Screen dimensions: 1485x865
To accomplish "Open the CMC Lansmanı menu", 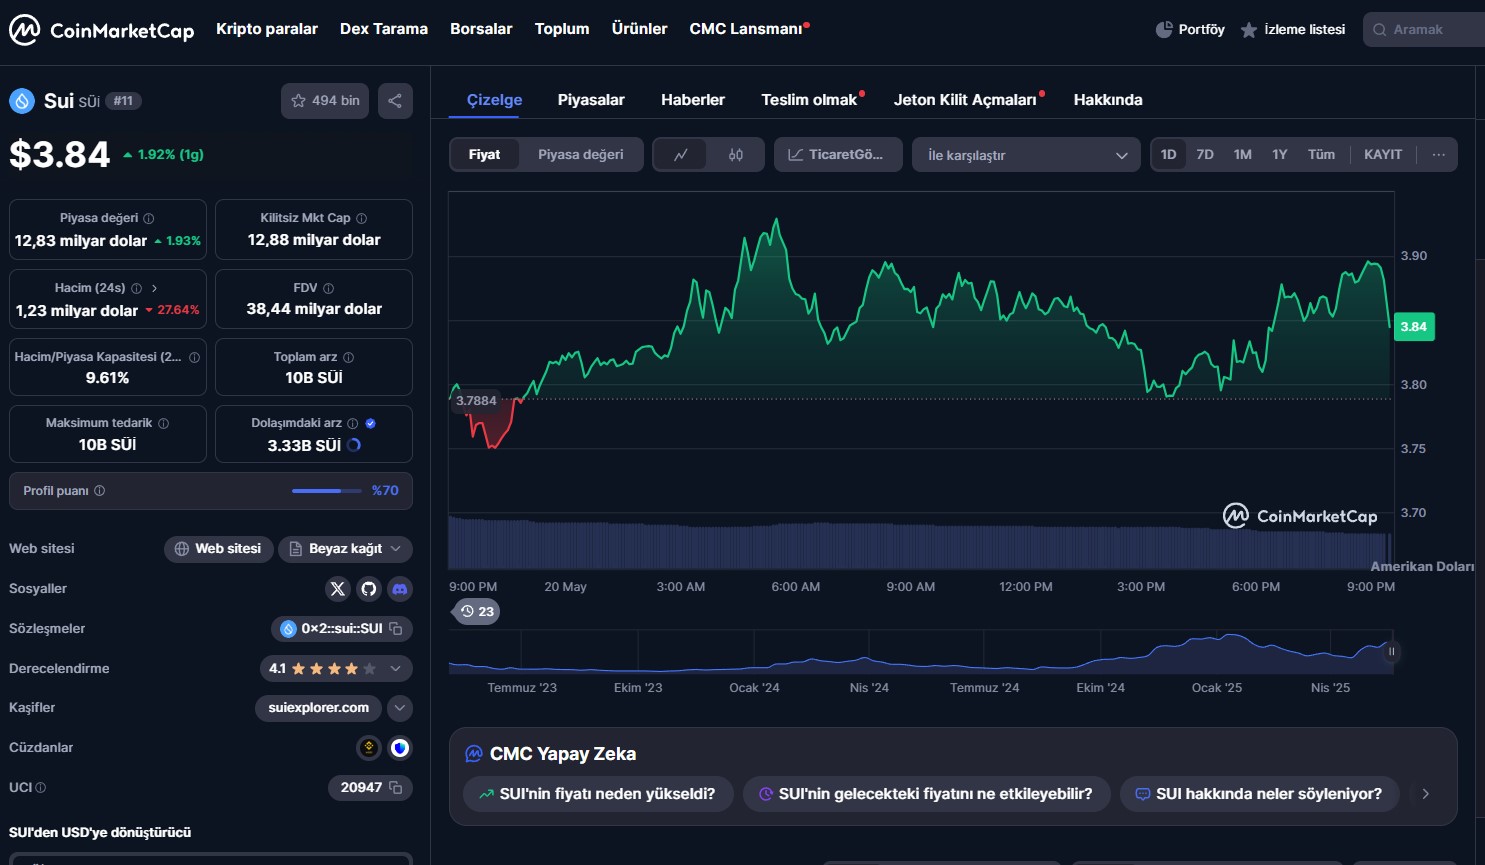I will 747,29.
